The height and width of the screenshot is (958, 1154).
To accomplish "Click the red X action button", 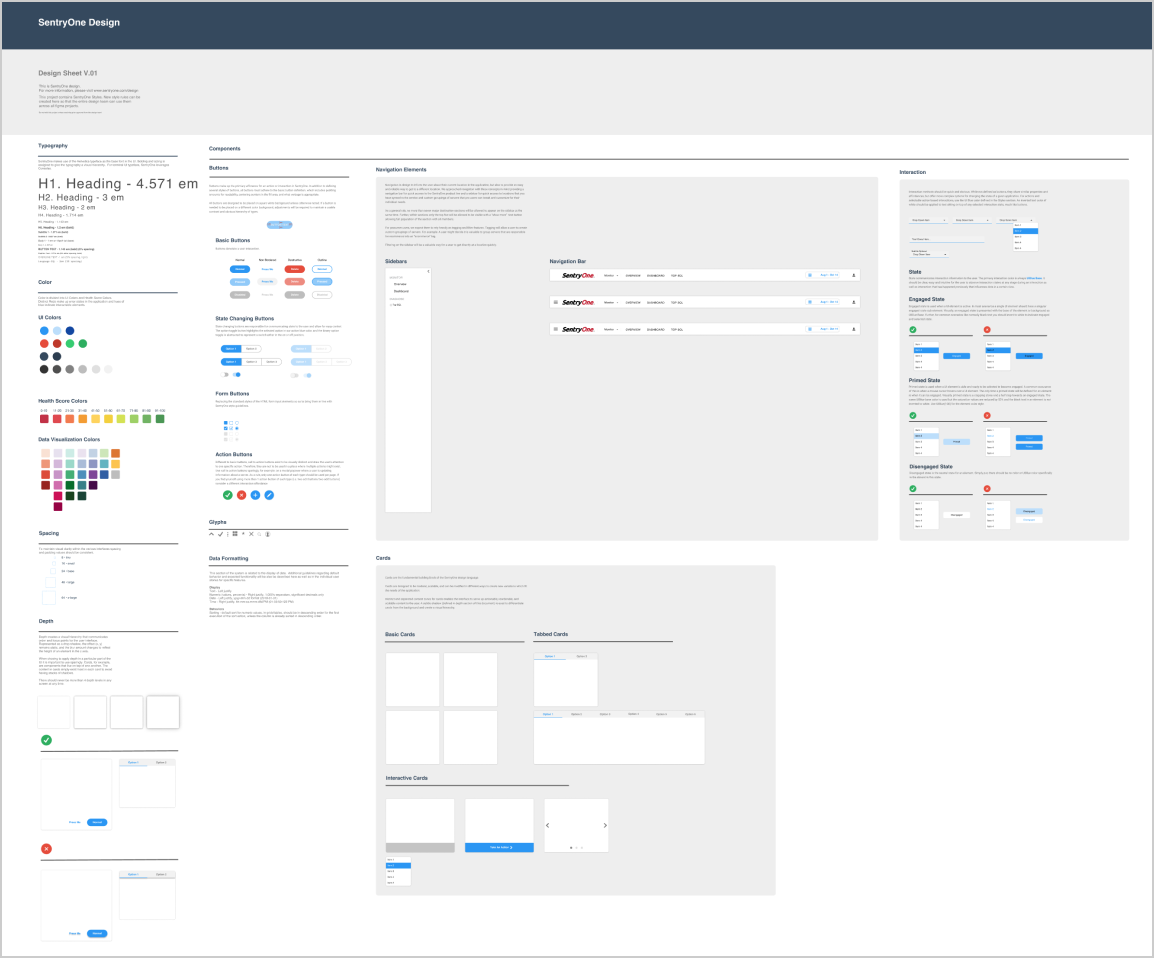I will tap(241, 495).
